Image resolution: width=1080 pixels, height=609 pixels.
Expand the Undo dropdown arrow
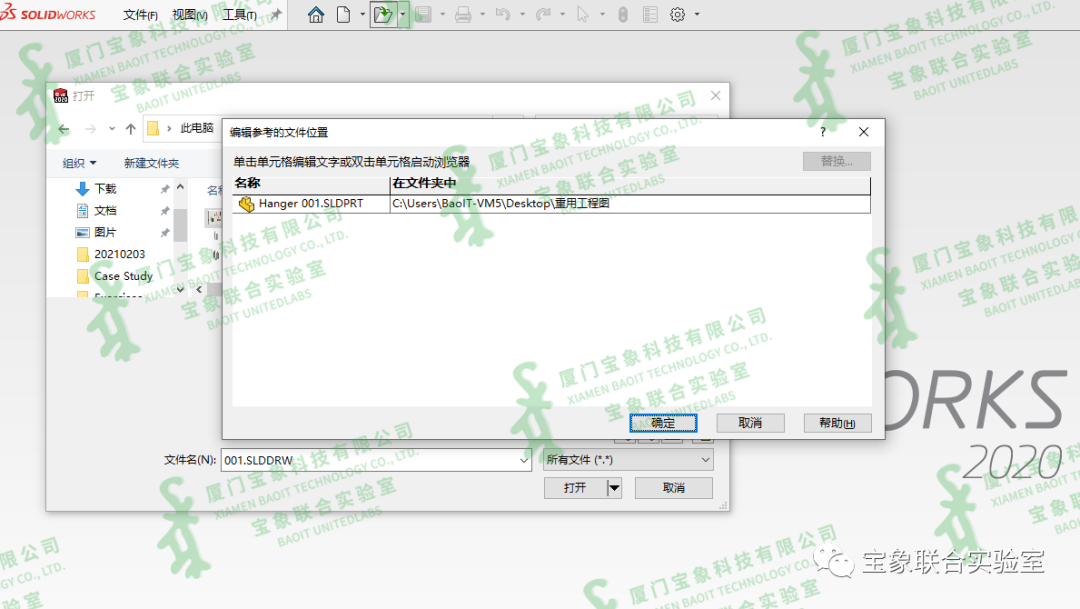[x=522, y=14]
